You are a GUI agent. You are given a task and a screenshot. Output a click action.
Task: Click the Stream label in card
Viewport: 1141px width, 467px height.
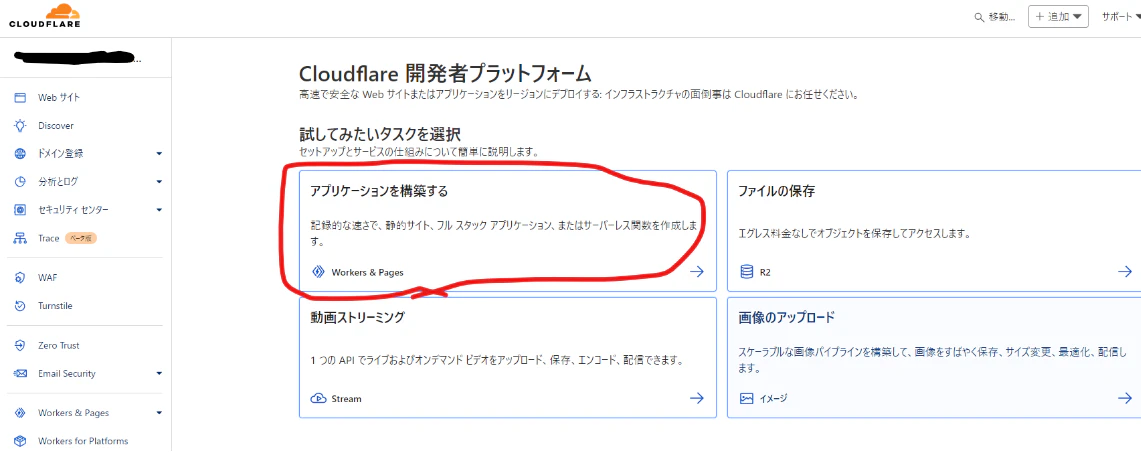pos(346,399)
